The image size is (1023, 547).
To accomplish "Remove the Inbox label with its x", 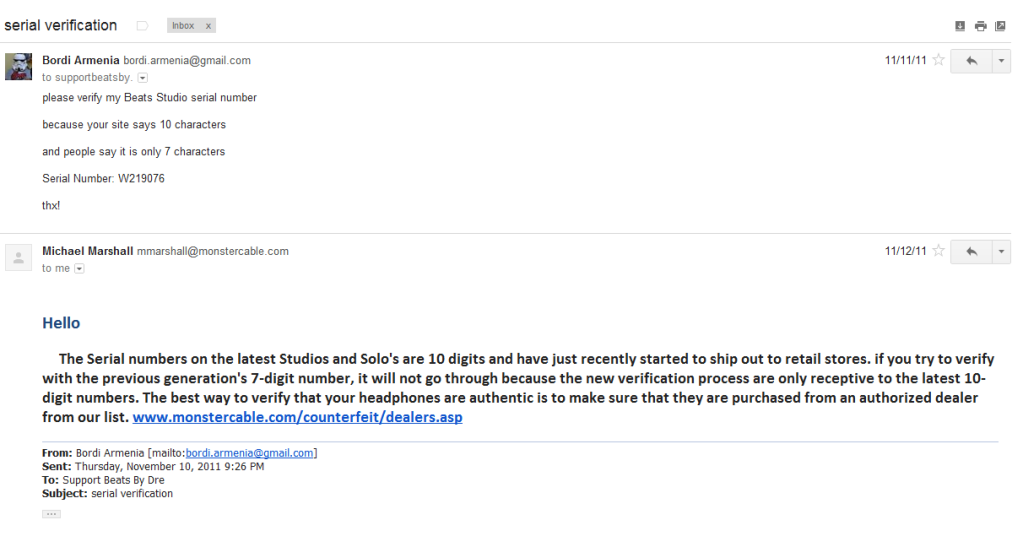I will (x=208, y=26).
